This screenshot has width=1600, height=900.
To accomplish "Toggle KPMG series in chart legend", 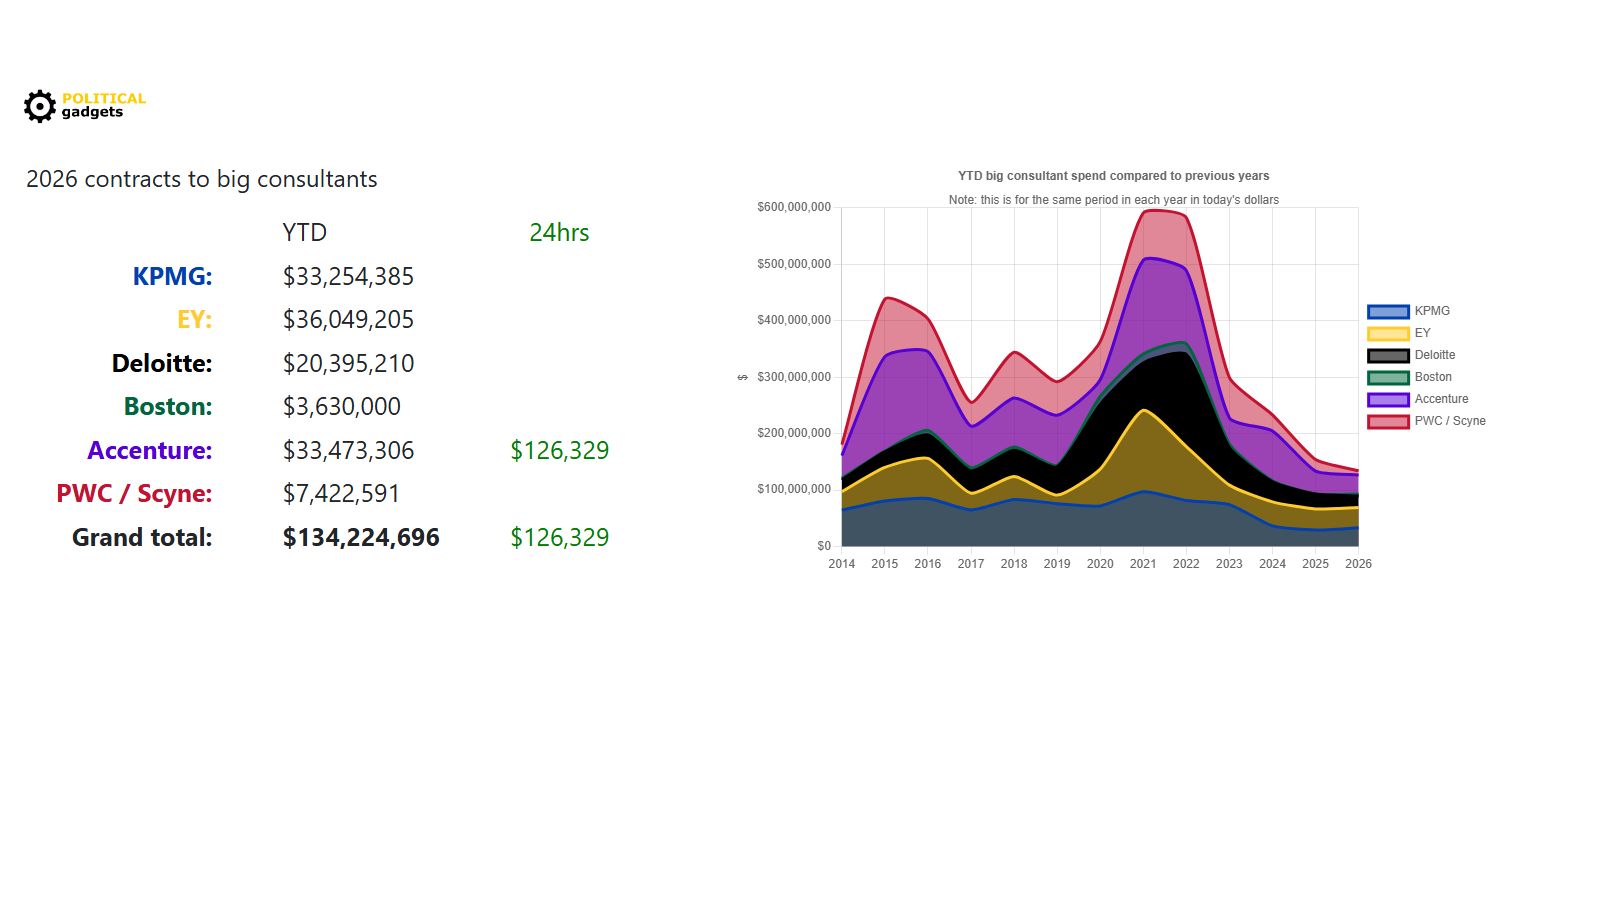I will tap(1408, 311).
